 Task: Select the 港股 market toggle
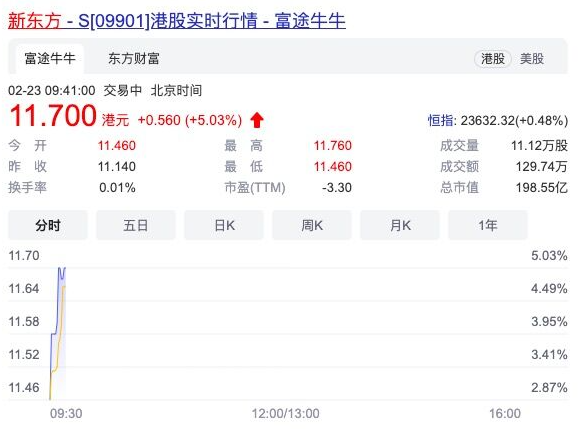point(493,58)
